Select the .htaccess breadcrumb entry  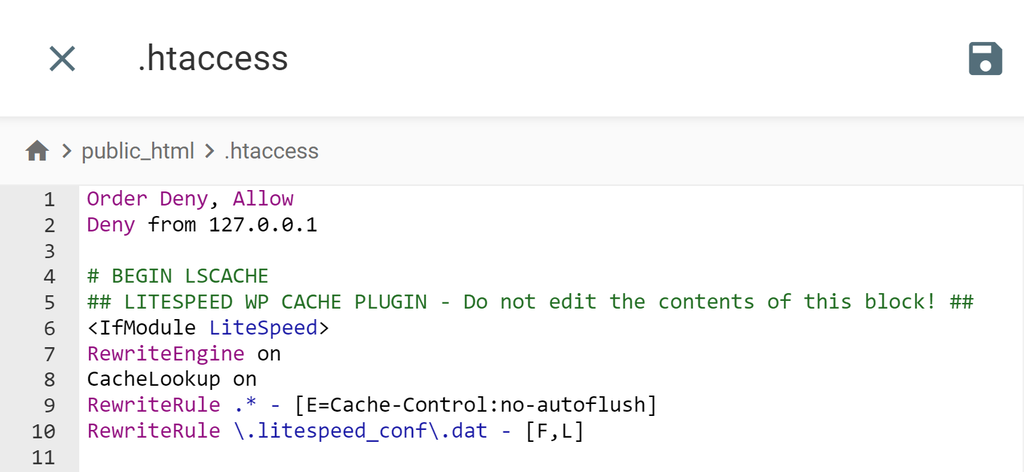(271, 151)
